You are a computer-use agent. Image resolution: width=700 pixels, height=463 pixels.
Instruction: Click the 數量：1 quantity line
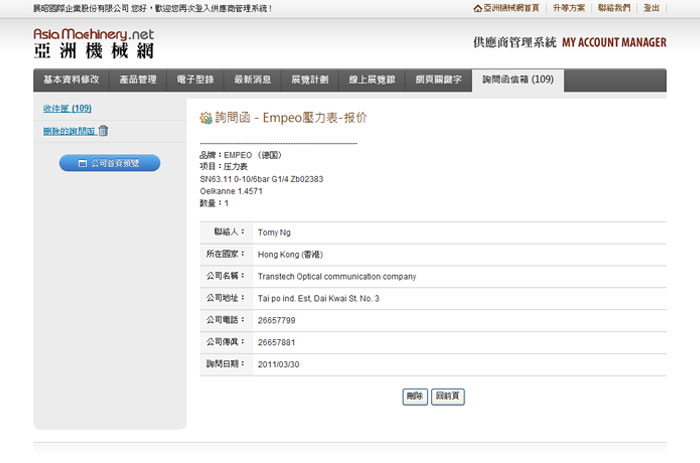click(214, 203)
